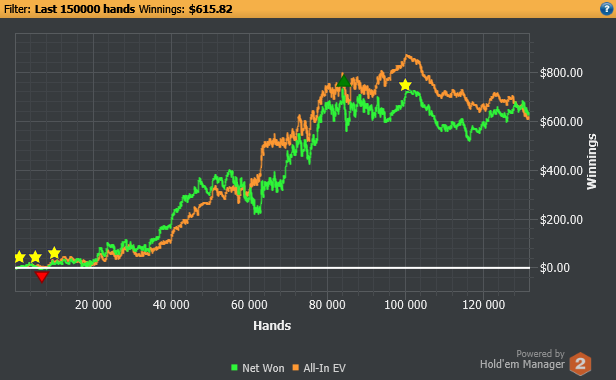Click the 100 000 hands axis label

(x=405, y=305)
